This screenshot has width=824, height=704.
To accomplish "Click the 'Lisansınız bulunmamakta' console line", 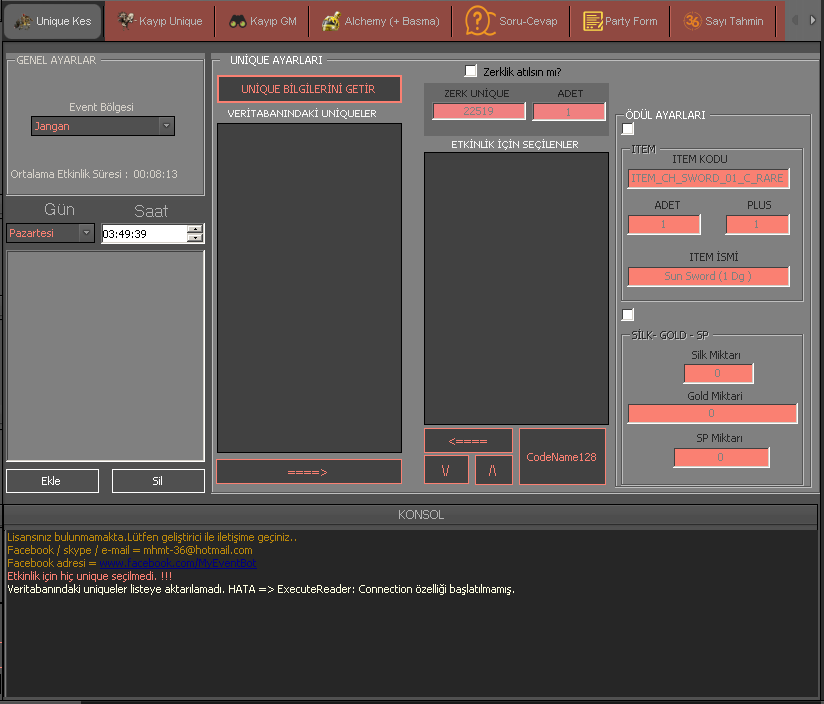I will click(x=152, y=537).
